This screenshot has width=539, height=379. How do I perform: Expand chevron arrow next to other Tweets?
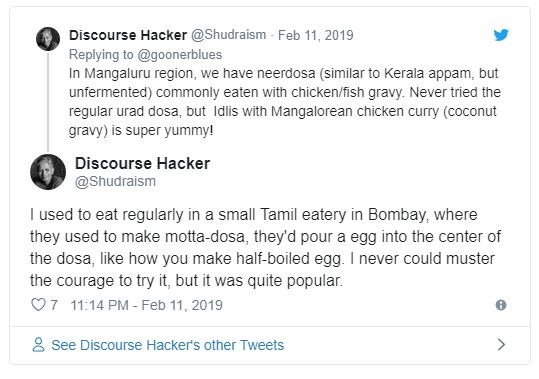tap(501, 344)
